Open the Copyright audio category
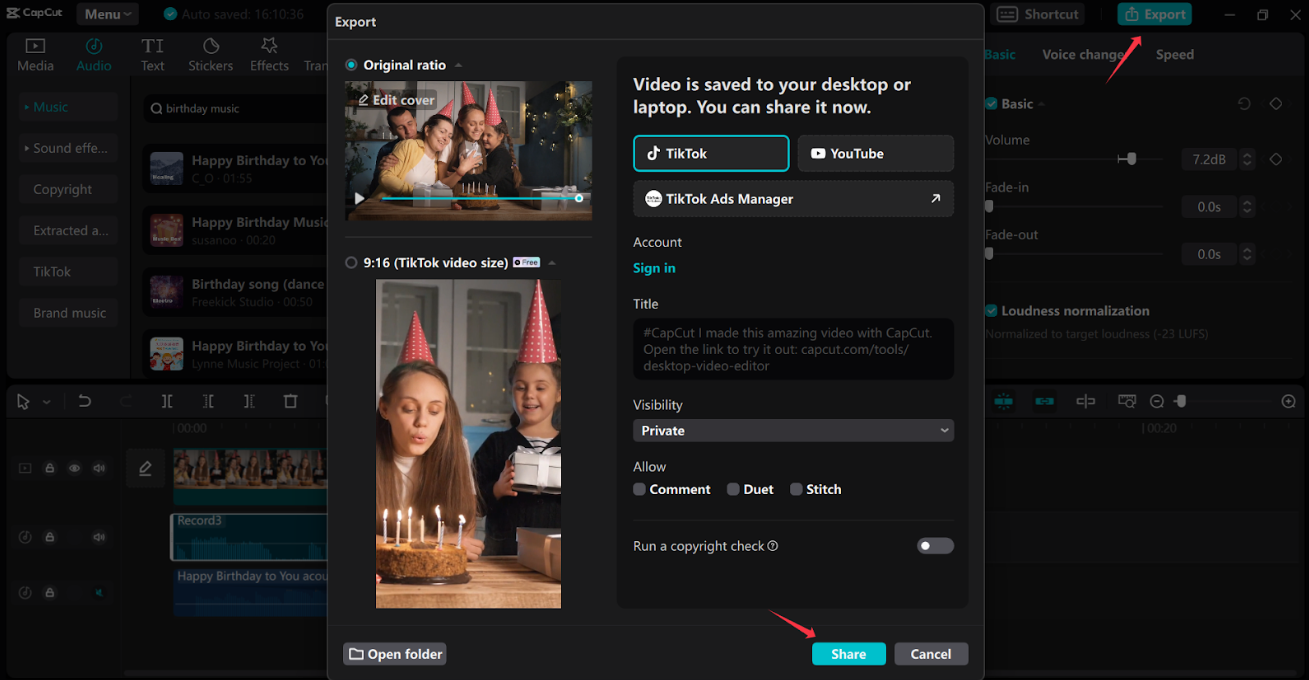This screenshot has height=680, width=1309. [68, 189]
